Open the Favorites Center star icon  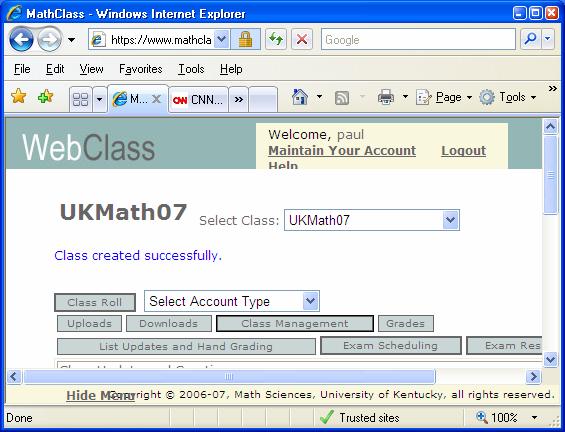pyautogui.click(x=18, y=97)
